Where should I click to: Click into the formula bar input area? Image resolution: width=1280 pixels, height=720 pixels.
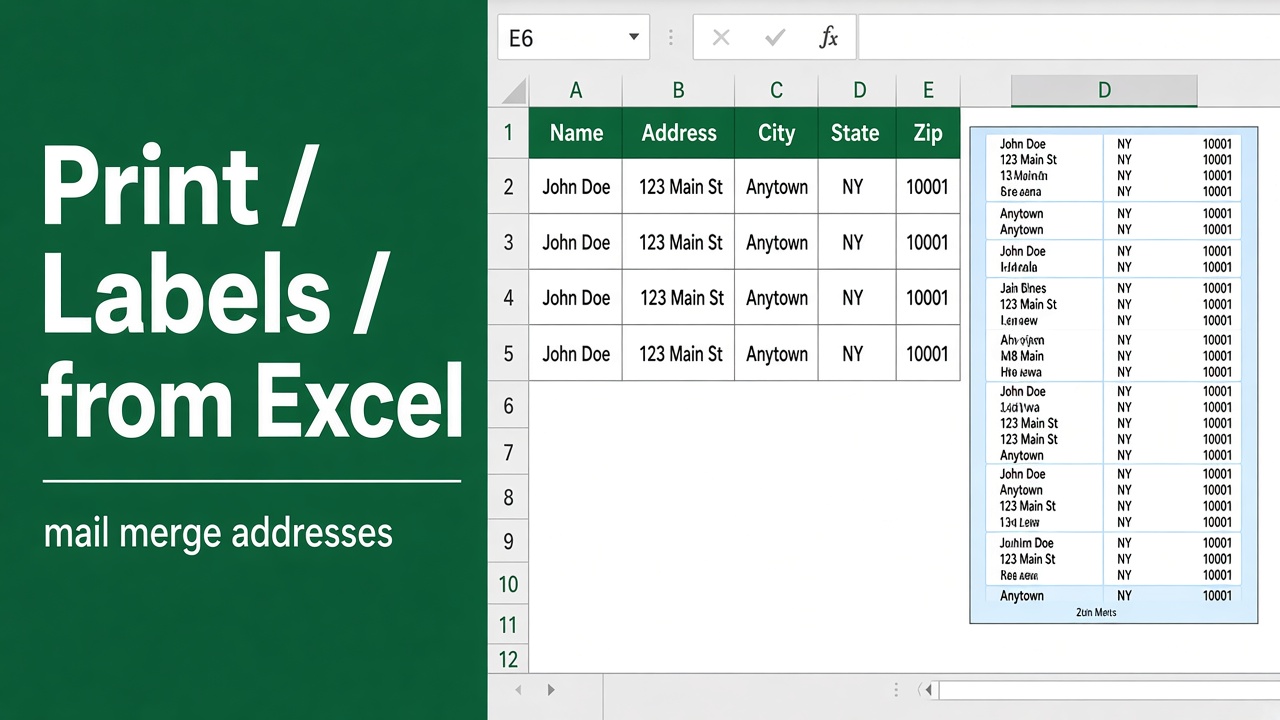(1068, 38)
